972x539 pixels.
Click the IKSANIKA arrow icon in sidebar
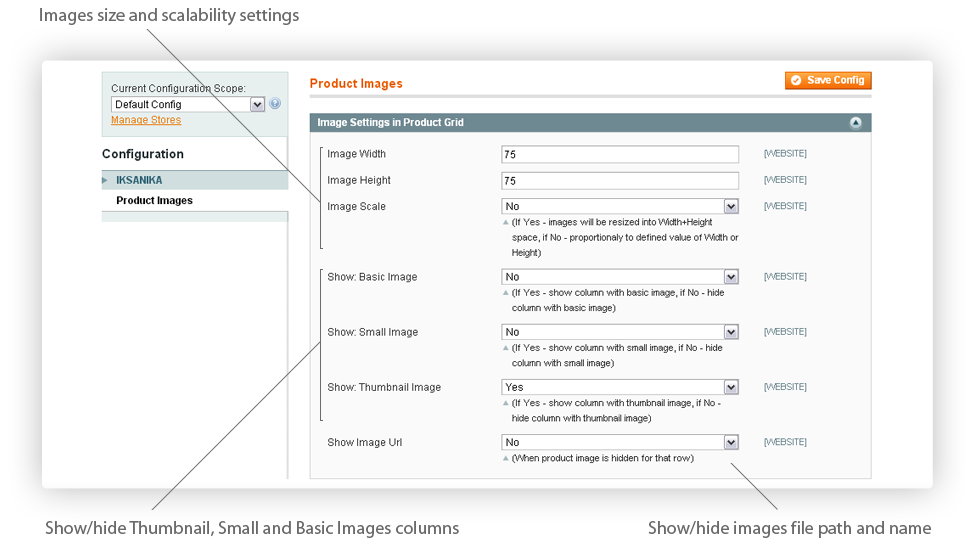(105, 180)
